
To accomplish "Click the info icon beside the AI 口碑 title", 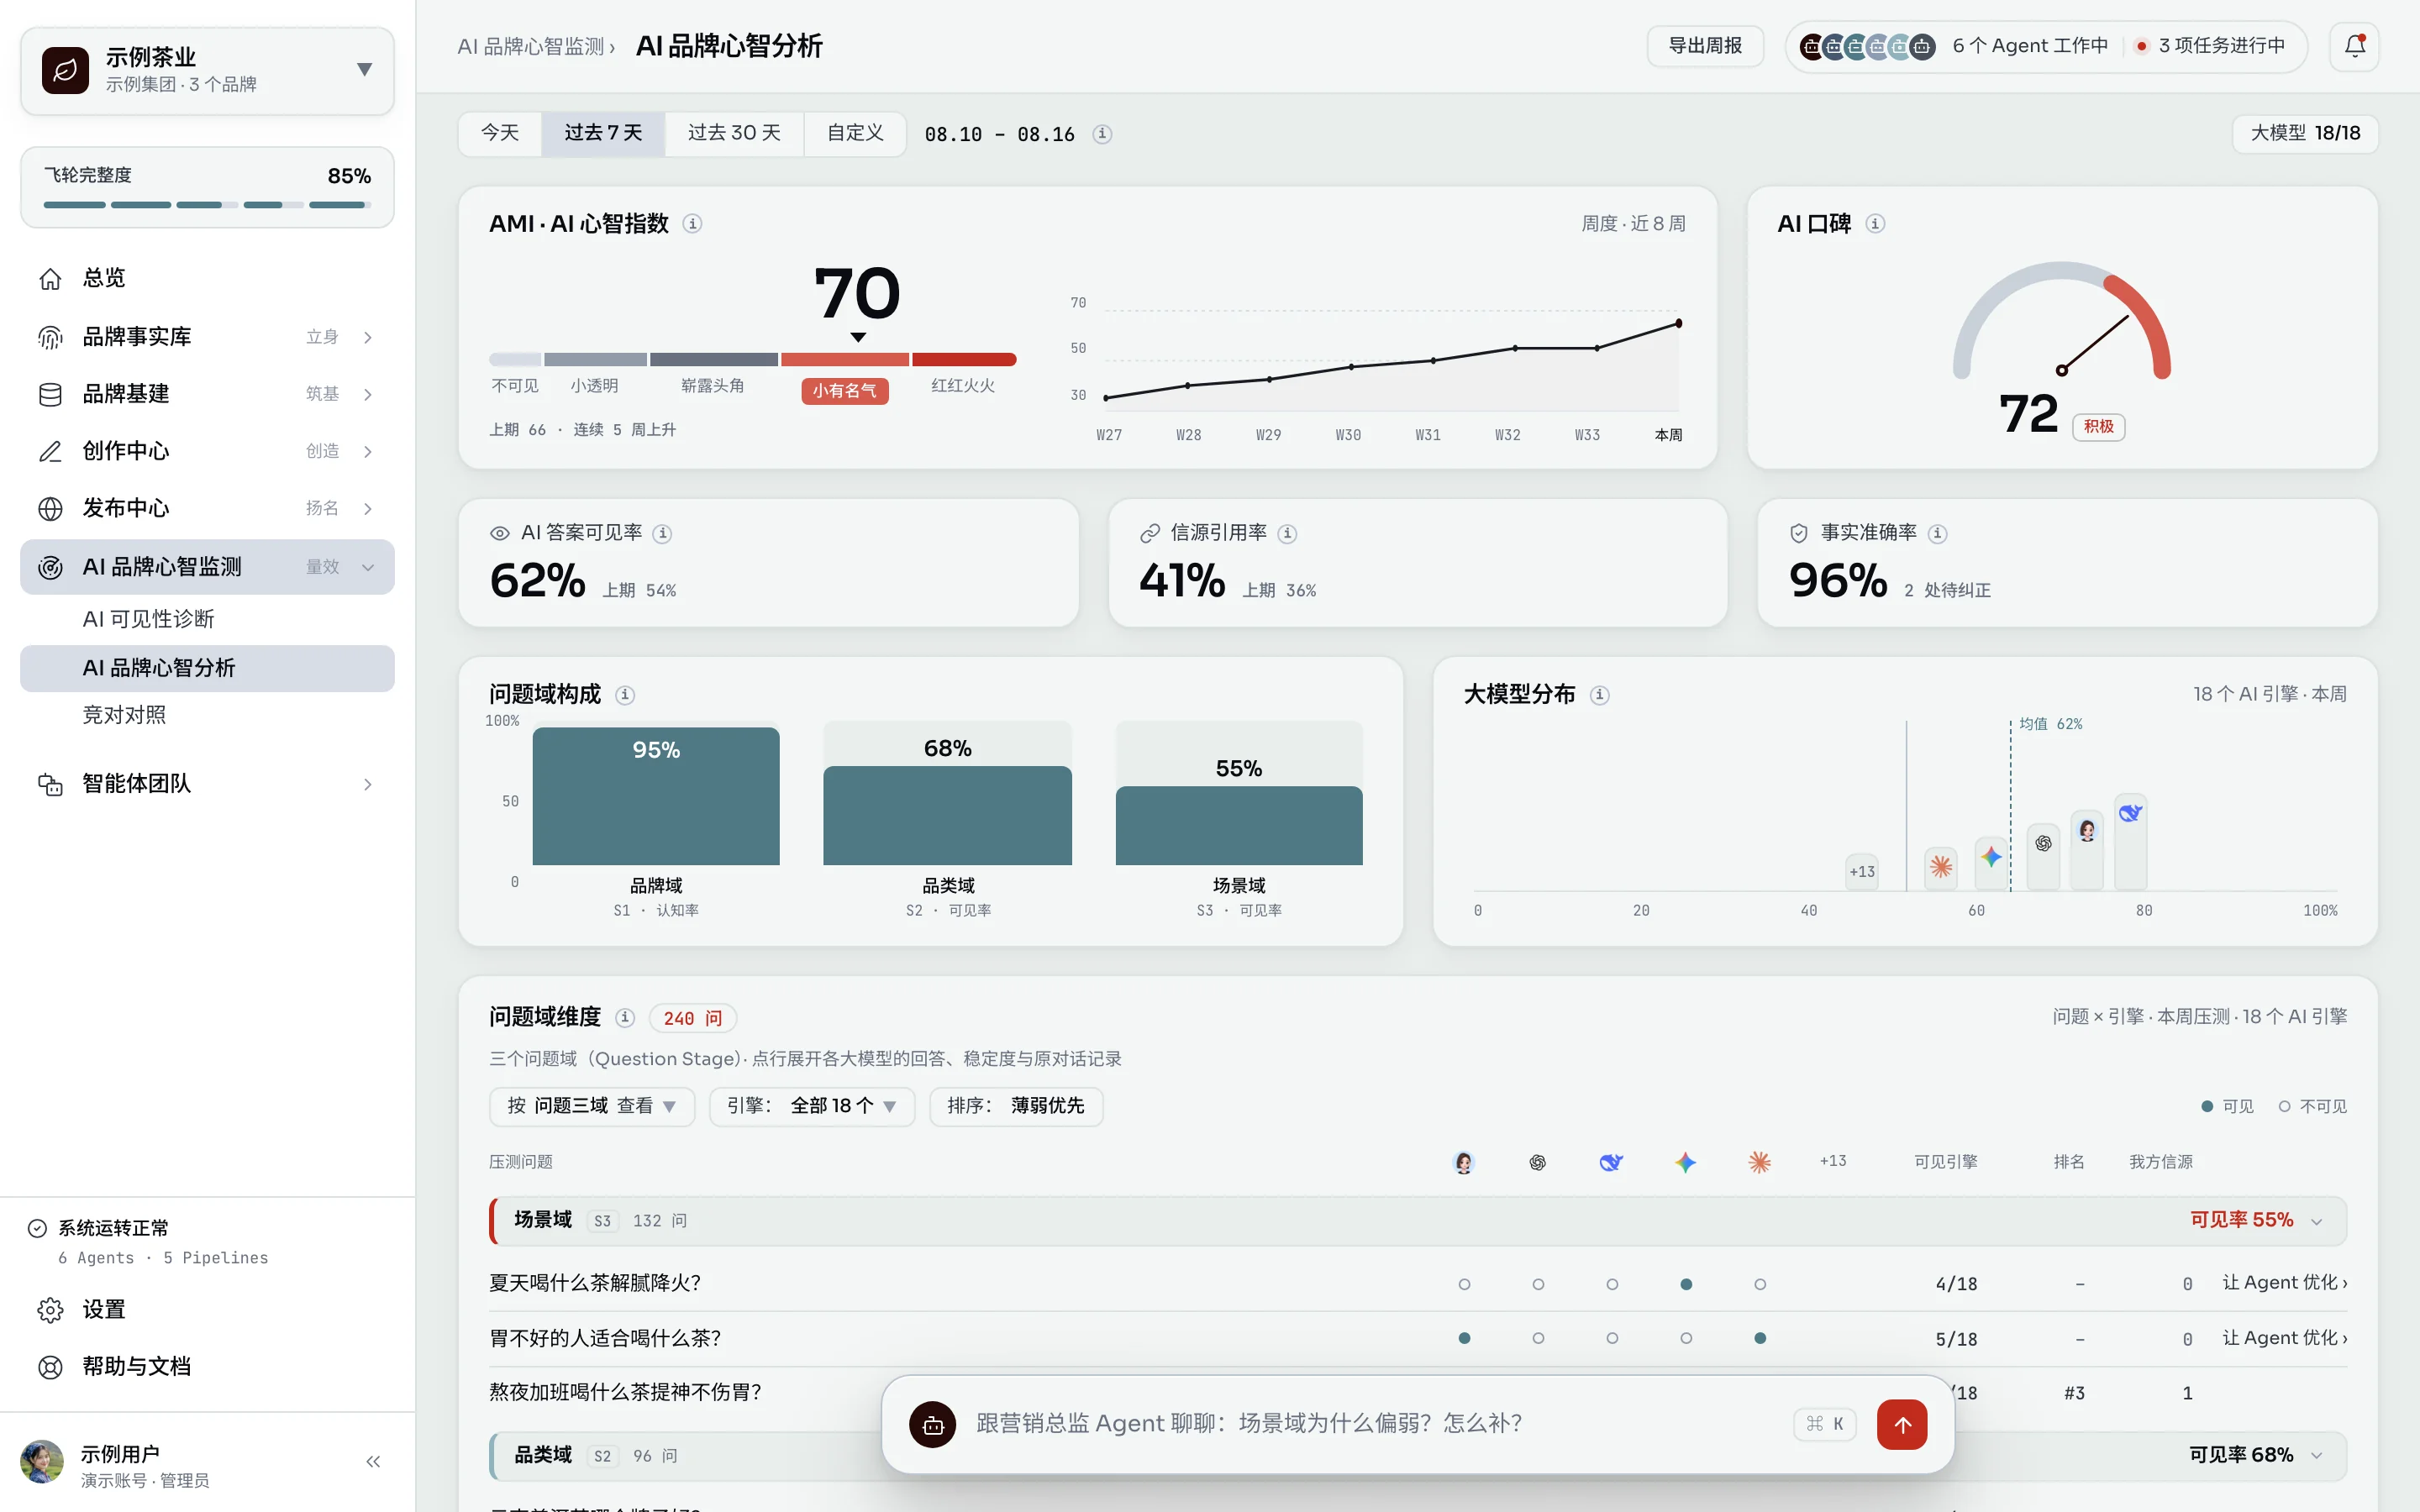I will coord(1875,224).
